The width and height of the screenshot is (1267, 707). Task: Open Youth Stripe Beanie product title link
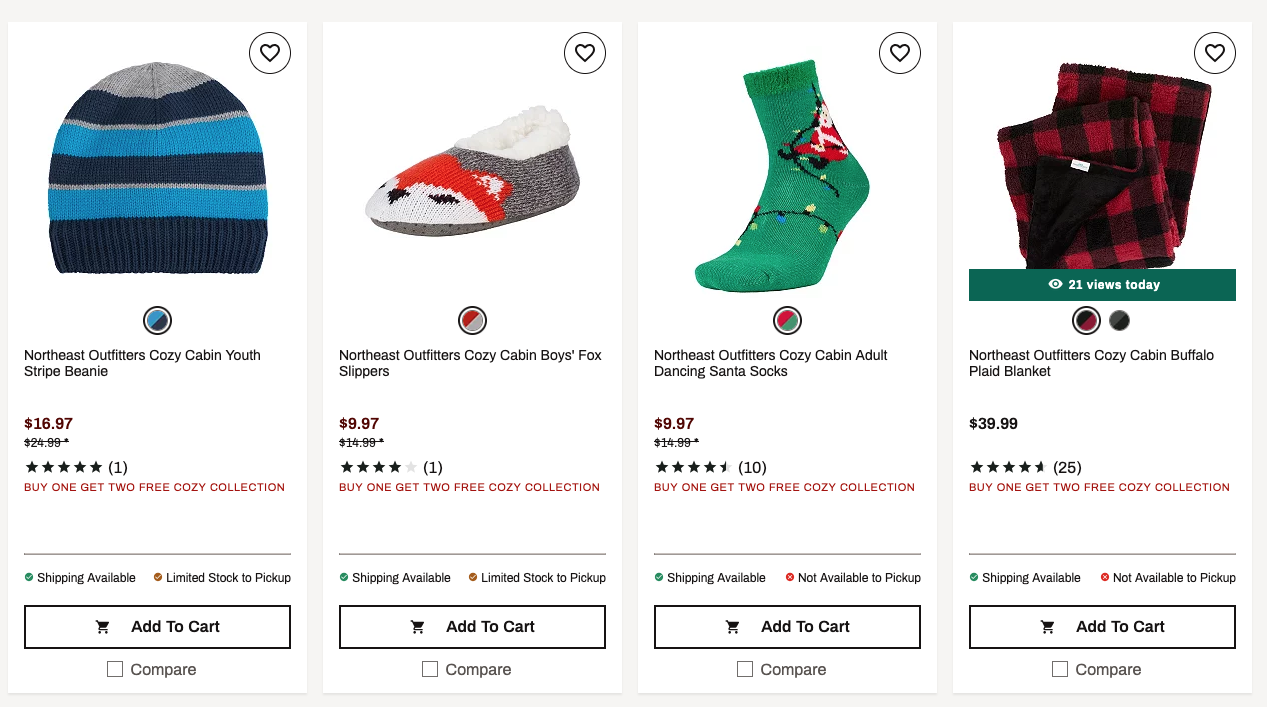[x=142, y=363]
